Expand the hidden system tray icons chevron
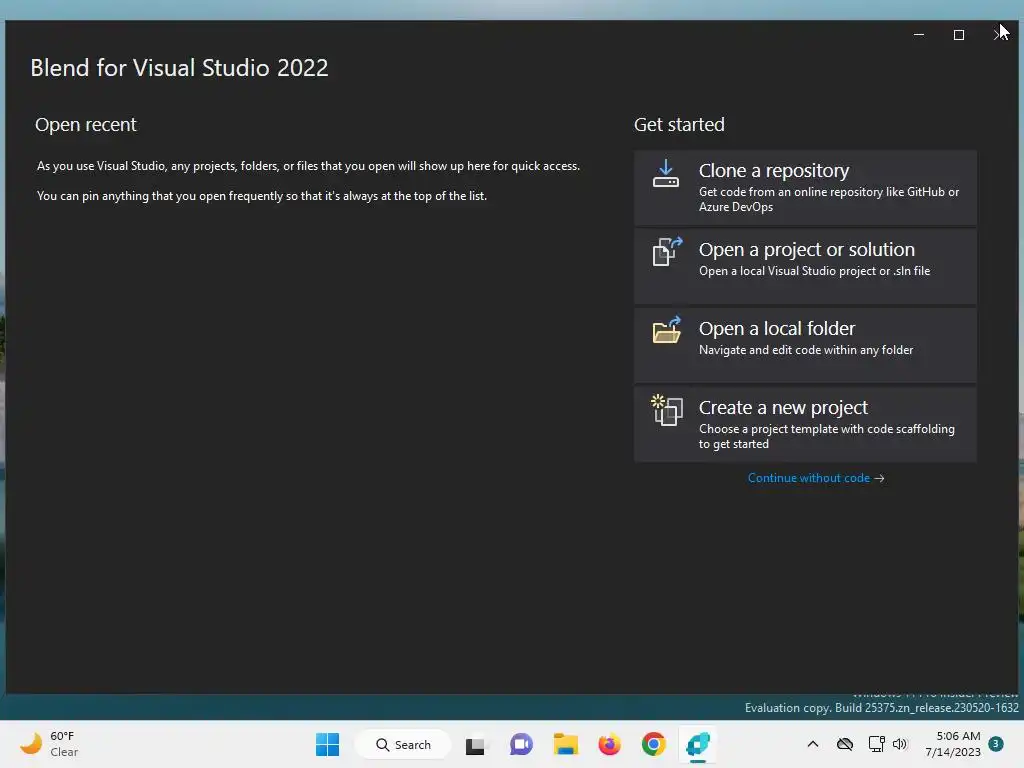 [812, 744]
